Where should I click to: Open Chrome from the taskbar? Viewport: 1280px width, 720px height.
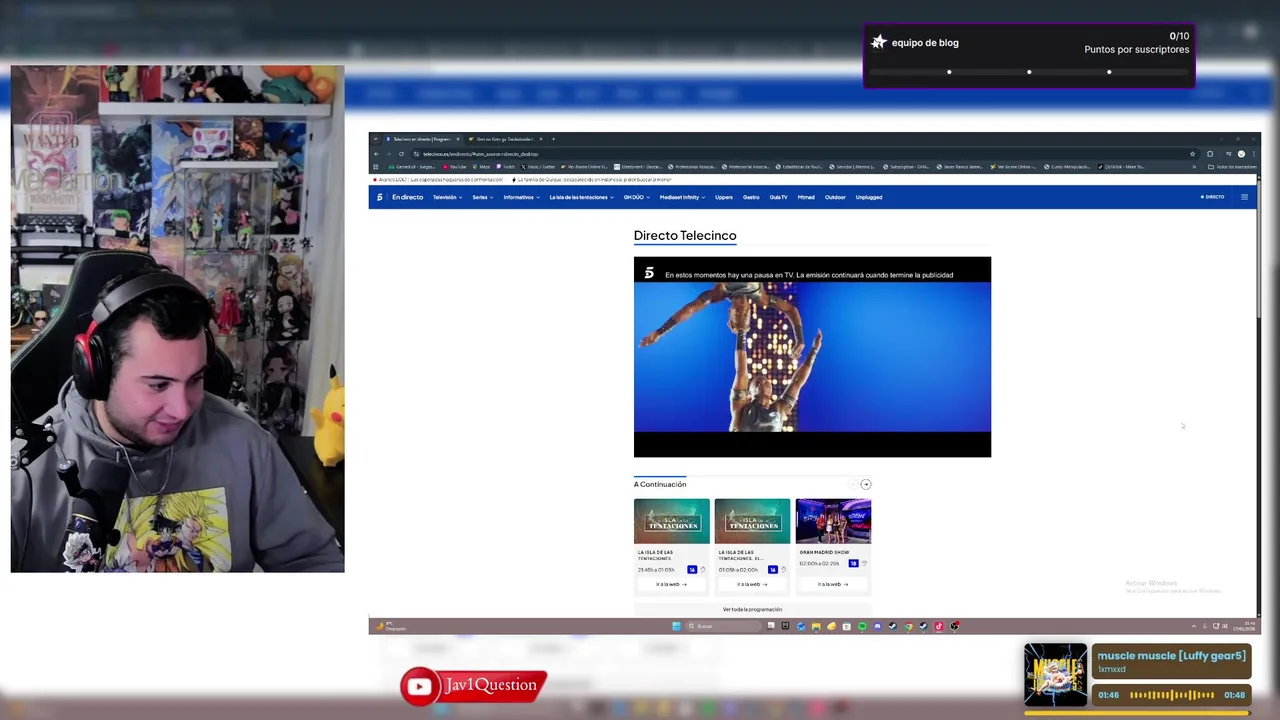pyautogui.click(x=908, y=626)
